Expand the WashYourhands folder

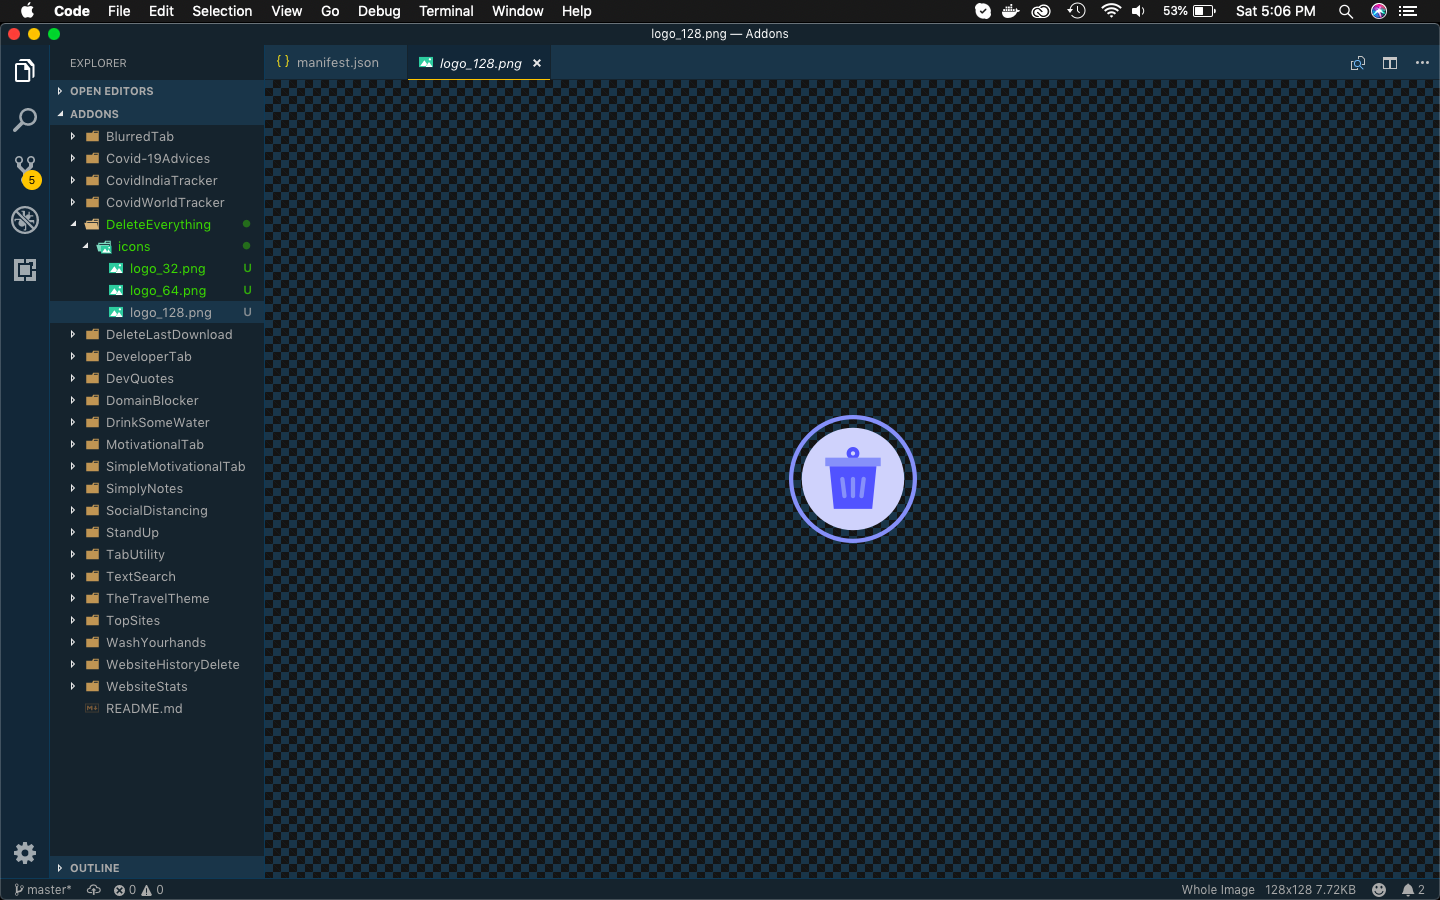coord(157,643)
